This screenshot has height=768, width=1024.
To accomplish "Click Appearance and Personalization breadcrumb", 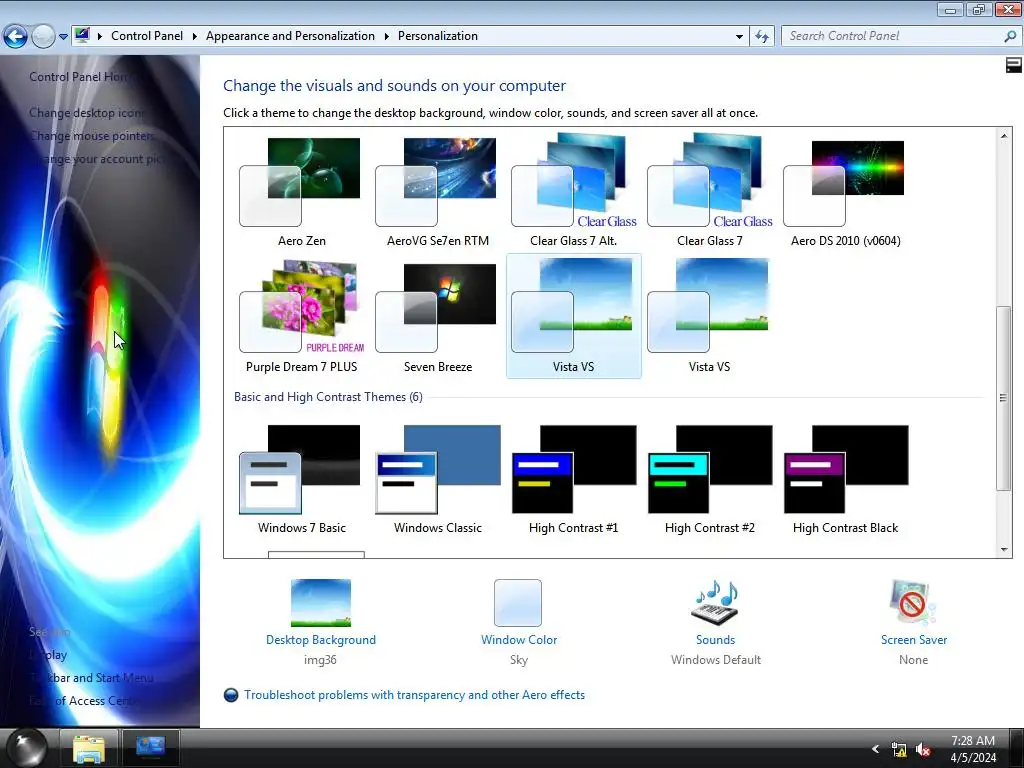I will click(x=290, y=36).
